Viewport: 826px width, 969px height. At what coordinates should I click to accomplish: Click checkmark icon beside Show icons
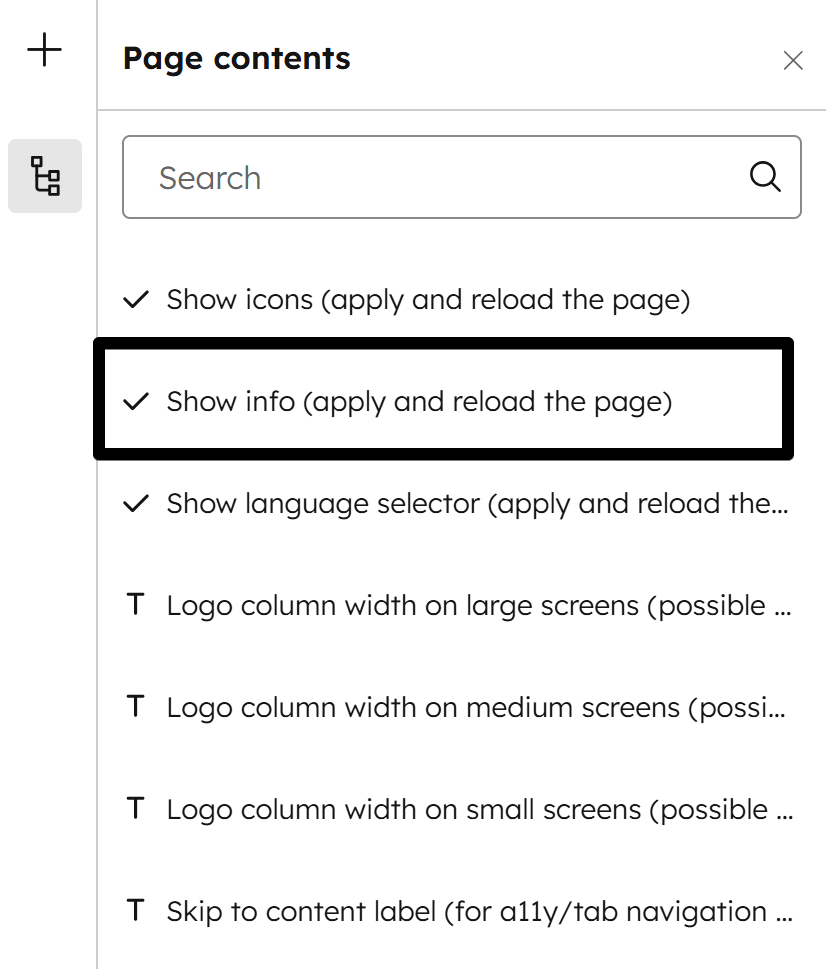click(136, 300)
